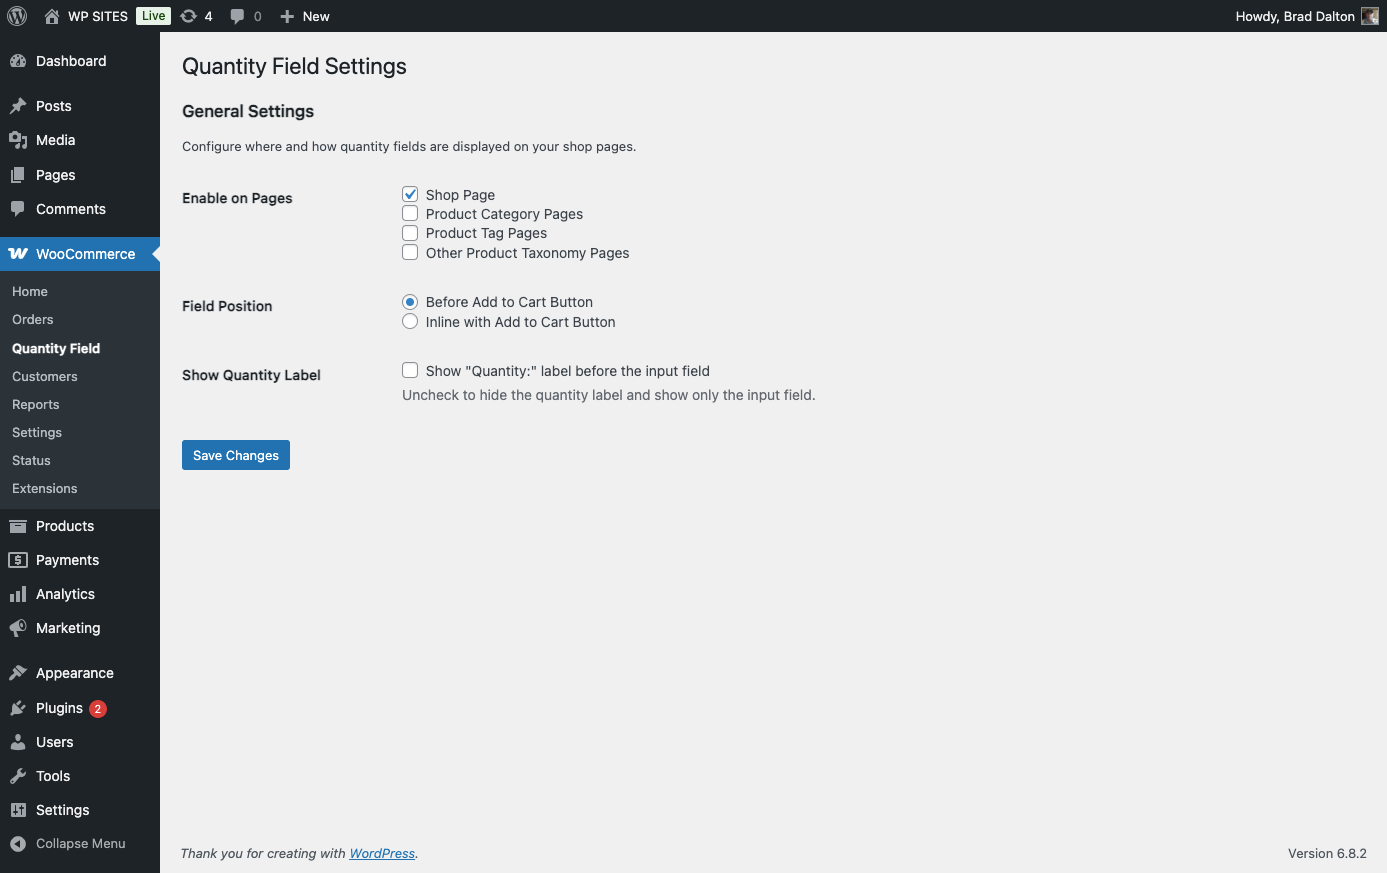
Task: Open the Marketing megaphone icon
Action: [18, 628]
